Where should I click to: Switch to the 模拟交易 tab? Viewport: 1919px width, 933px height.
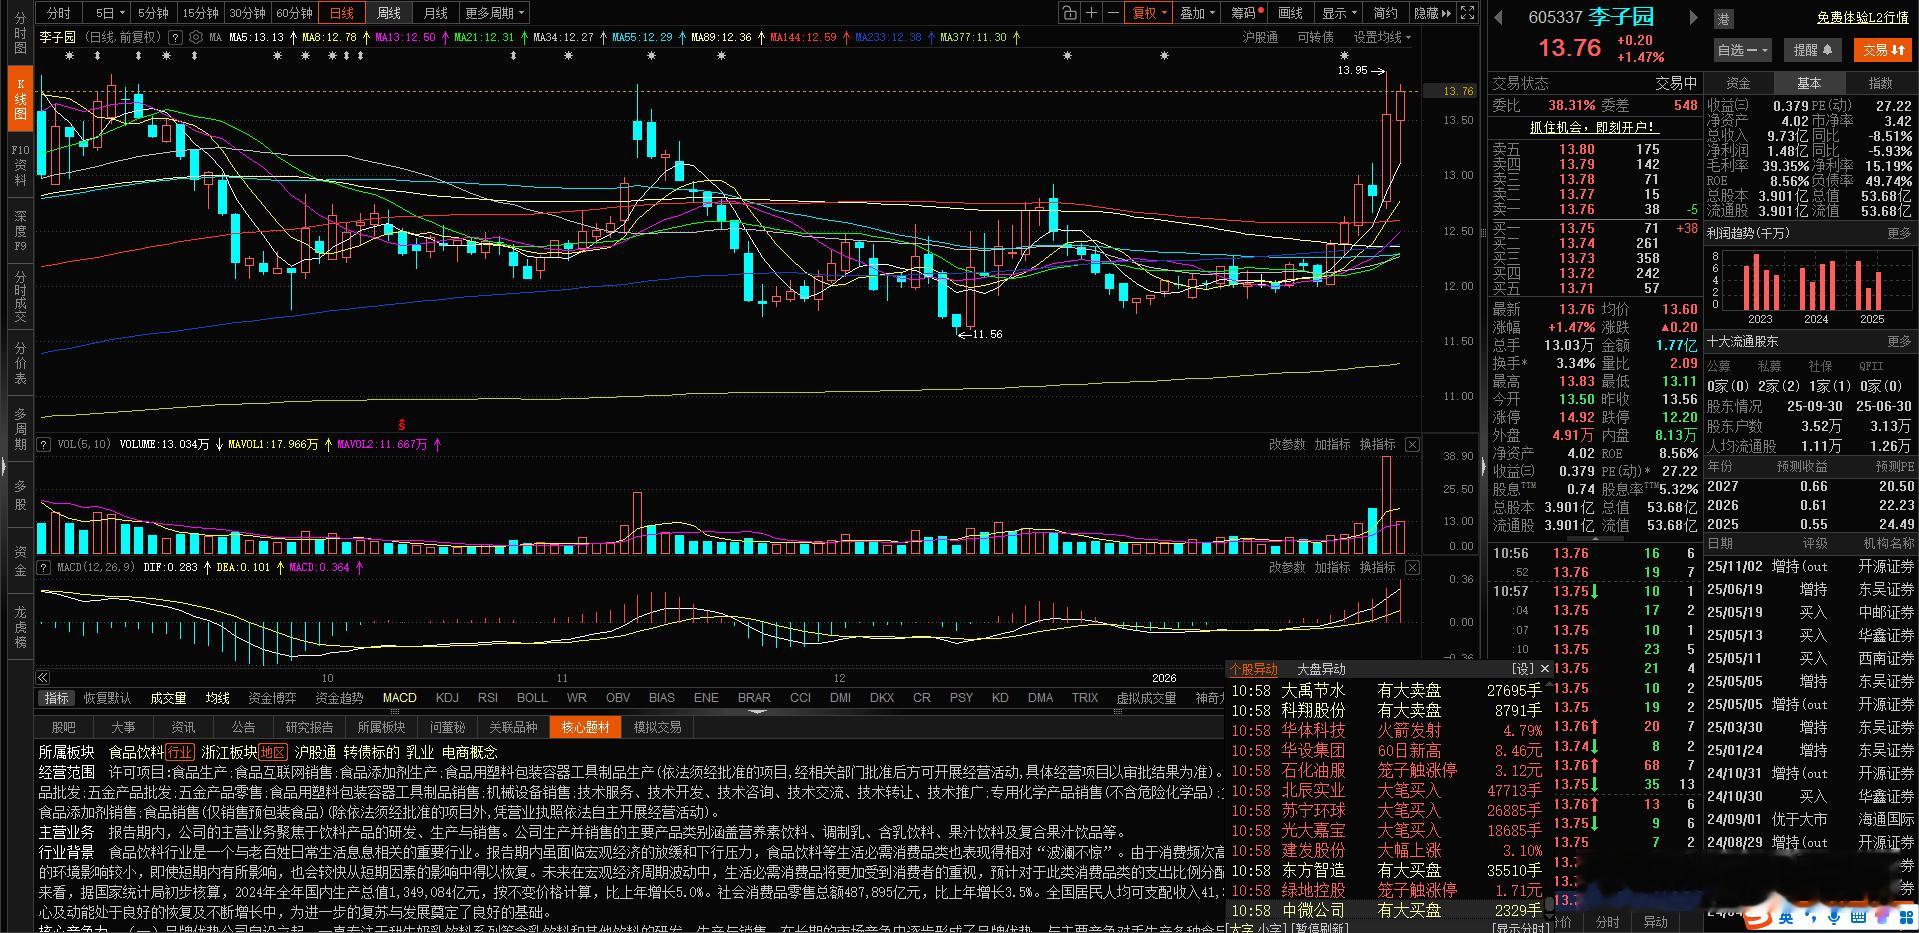pos(658,727)
